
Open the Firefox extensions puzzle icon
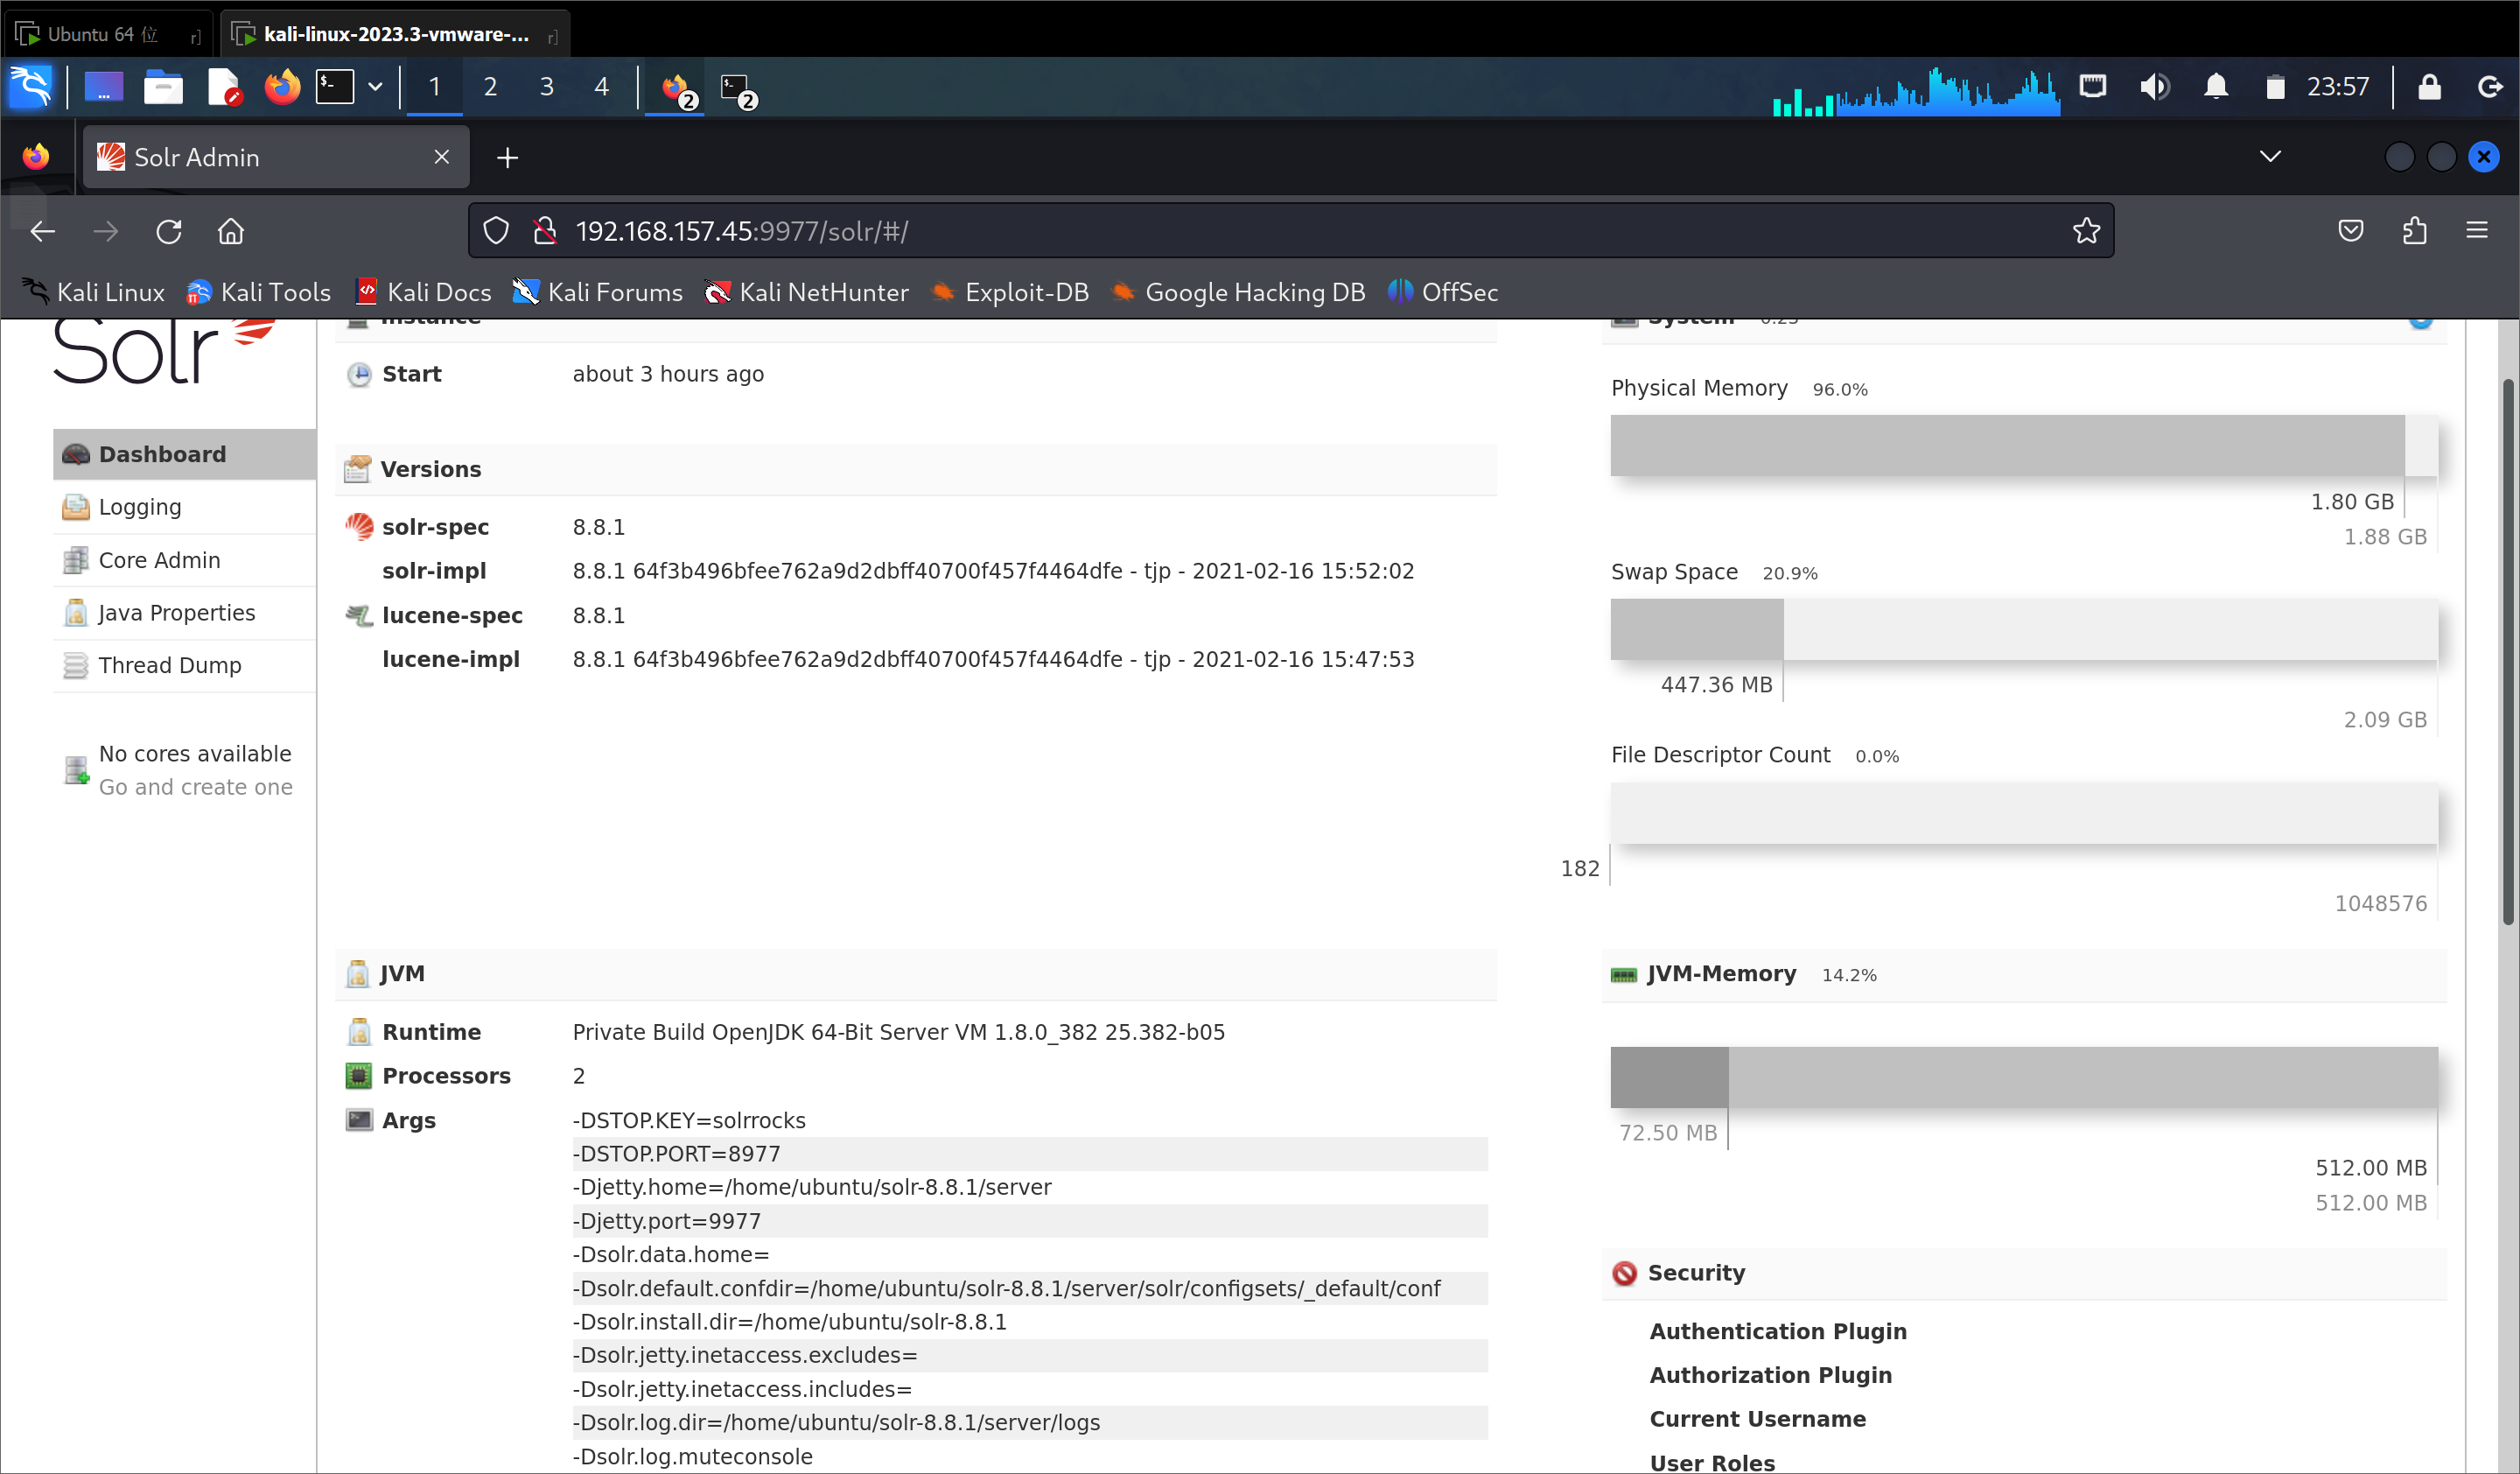2414,231
